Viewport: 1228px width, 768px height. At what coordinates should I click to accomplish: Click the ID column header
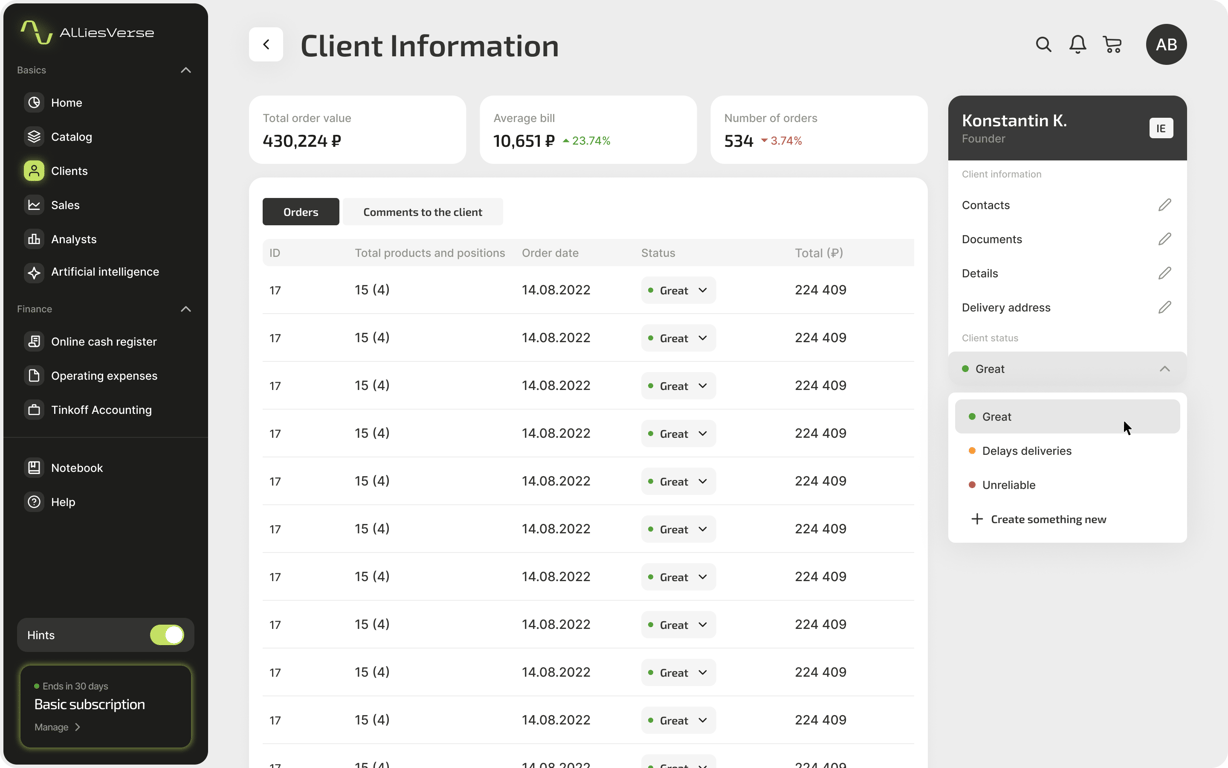pos(275,253)
